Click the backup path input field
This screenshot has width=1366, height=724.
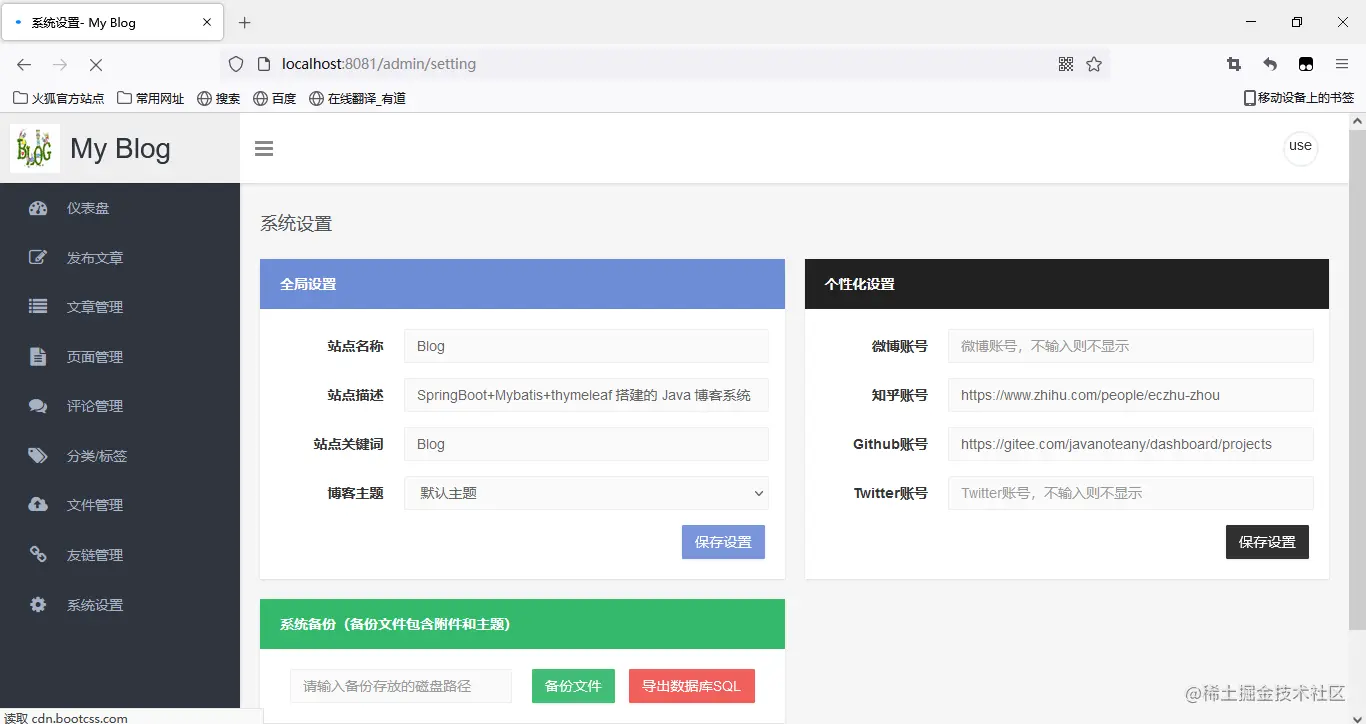(400, 686)
